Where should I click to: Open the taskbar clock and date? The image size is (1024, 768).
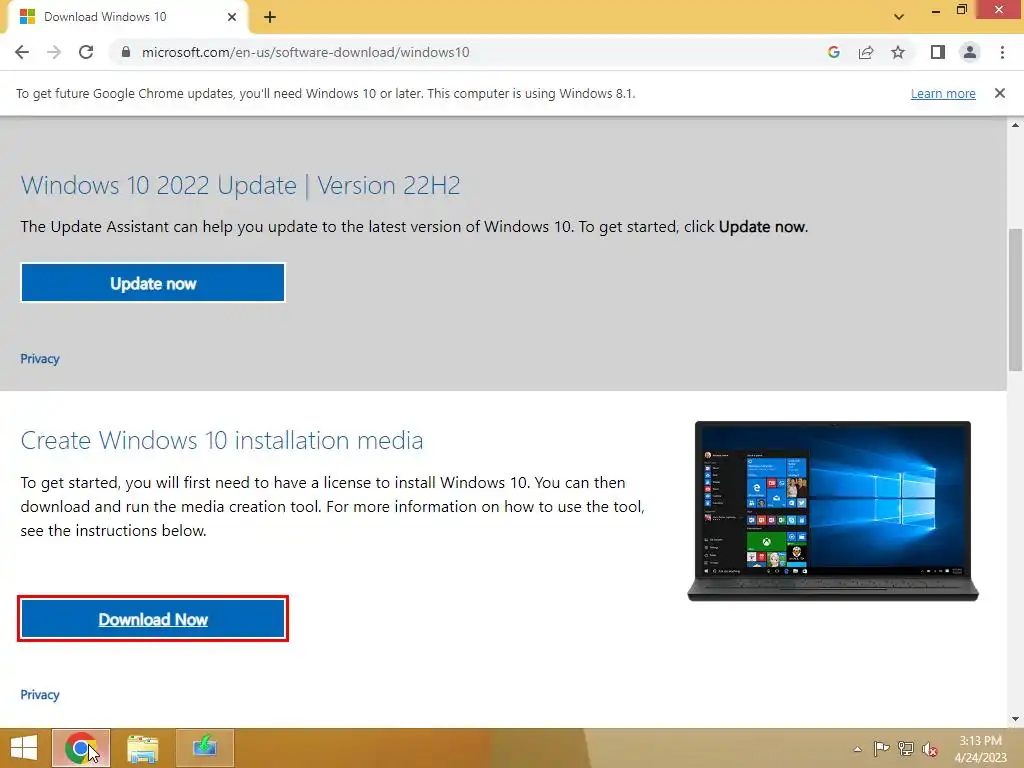pyautogui.click(x=980, y=748)
